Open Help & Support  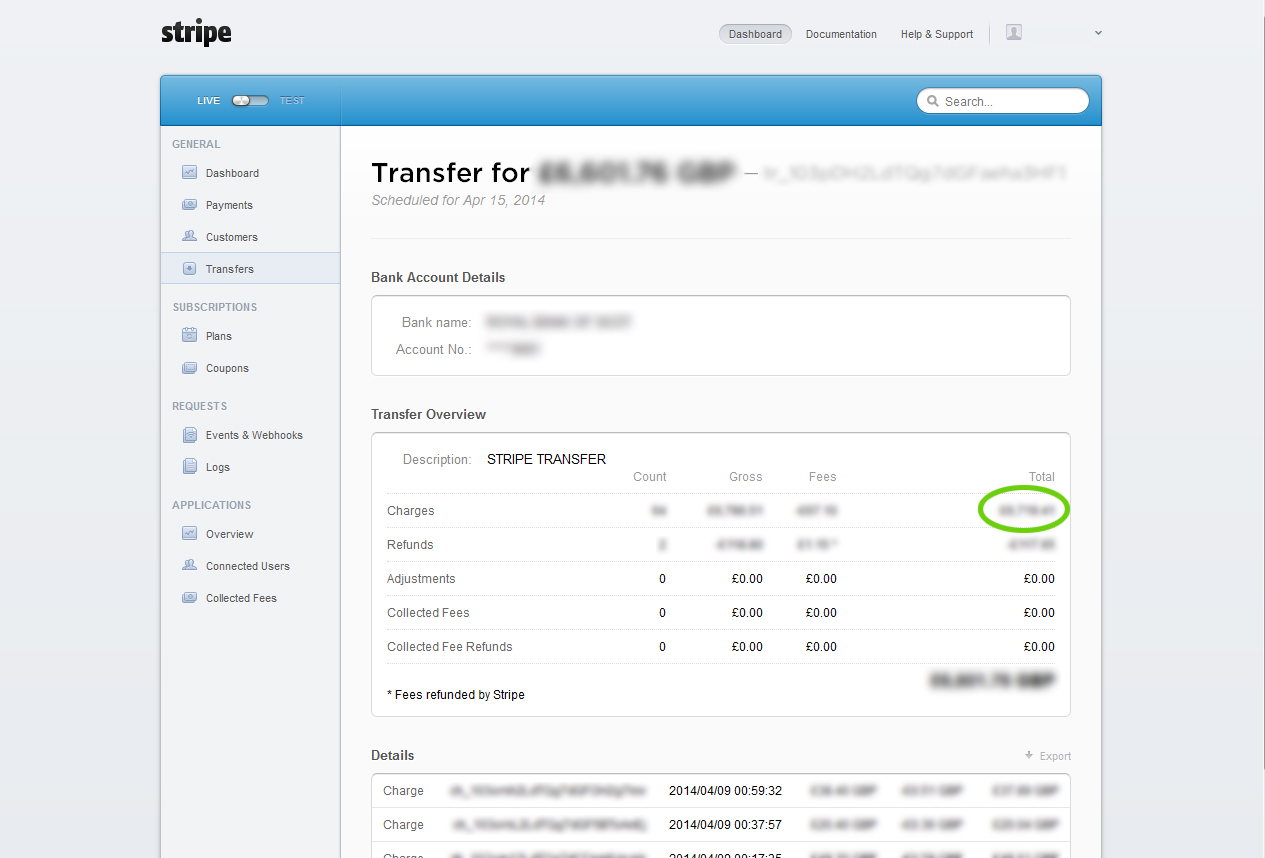click(937, 34)
